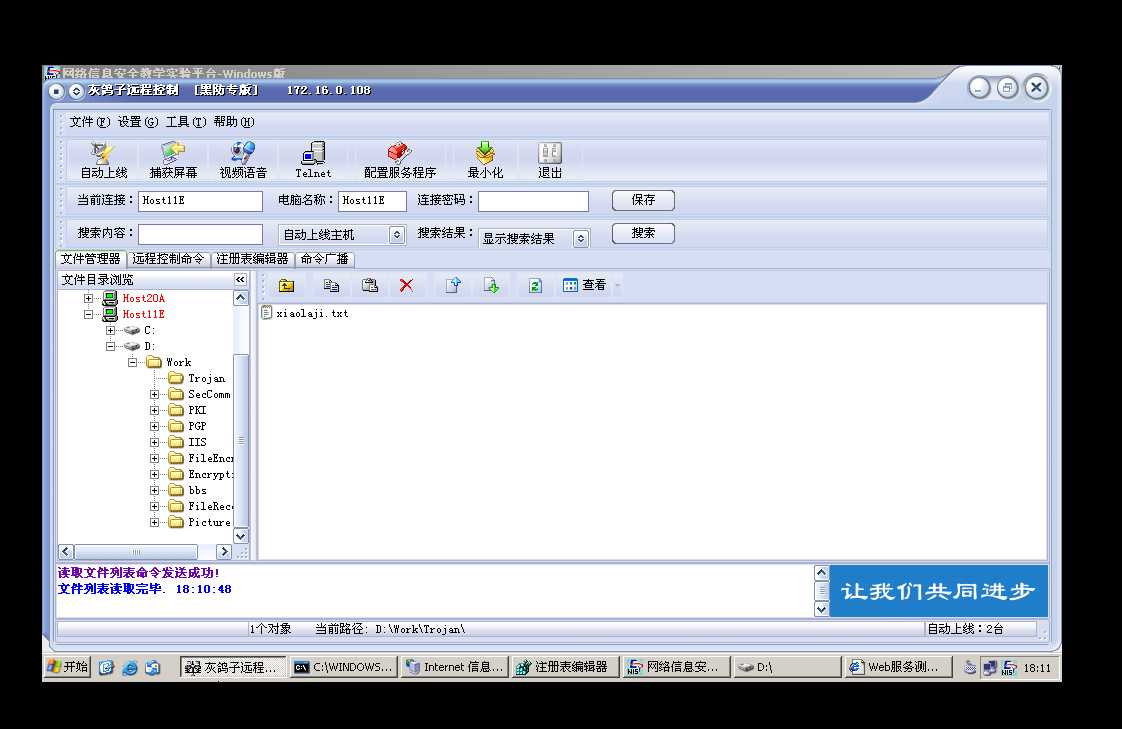Screen dimensions: 1122x729
Task: Click tree horizontal scrollbar right arrow
Action: pos(224,552)
